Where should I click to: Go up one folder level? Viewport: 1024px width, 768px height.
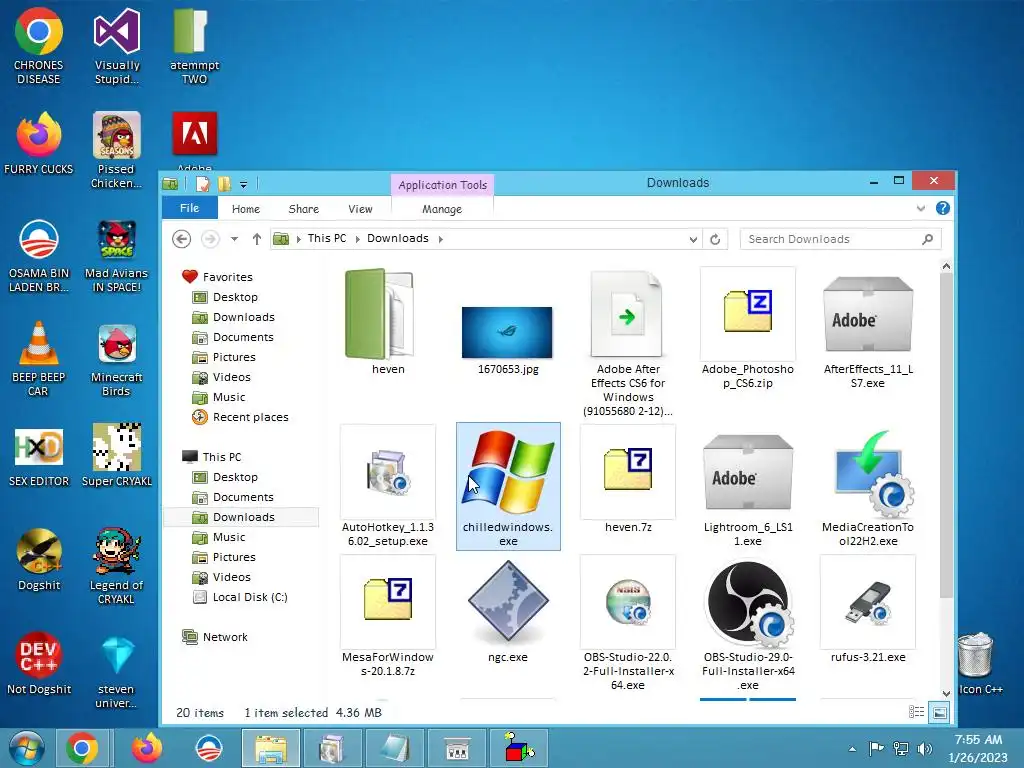coord(257,239)
